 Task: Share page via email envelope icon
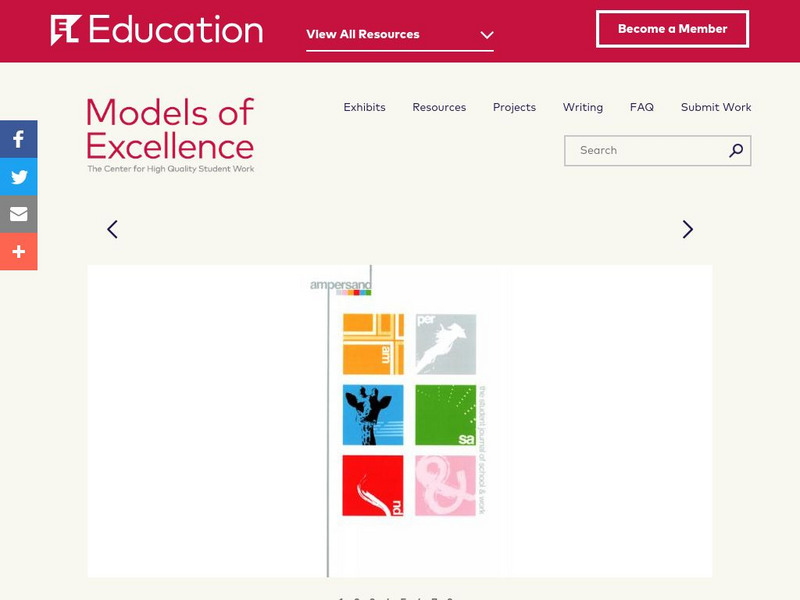(x=18, y=214)
